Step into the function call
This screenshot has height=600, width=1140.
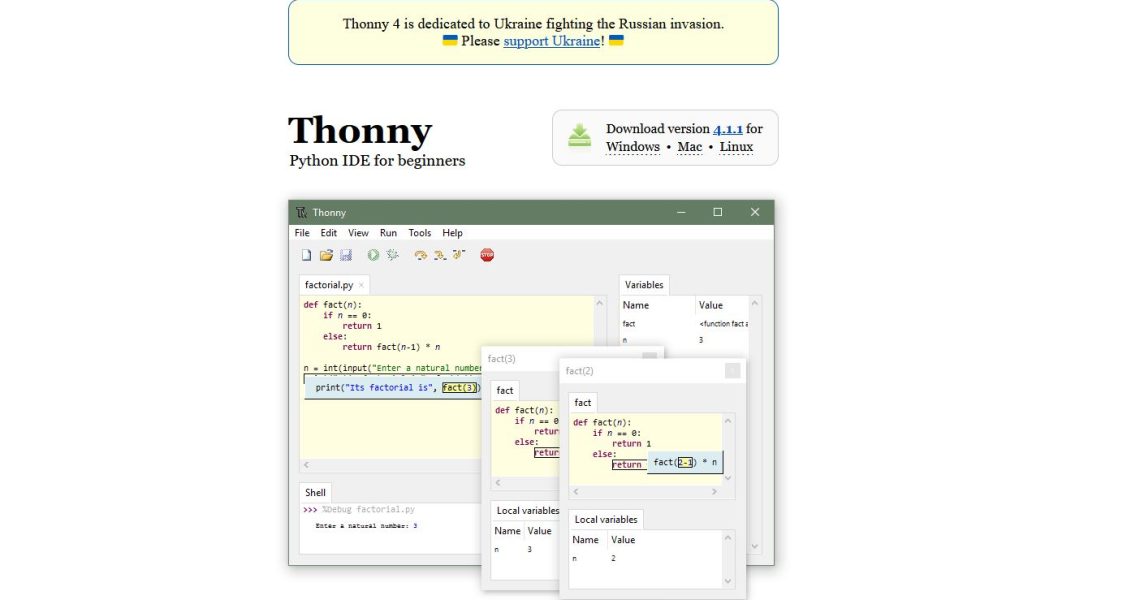click(x=440, y=255)
